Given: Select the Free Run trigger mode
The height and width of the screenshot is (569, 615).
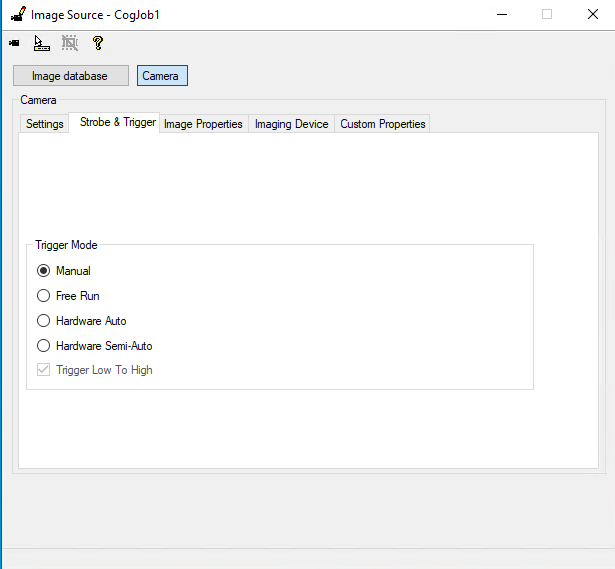Looking at the screenshot, I should (x=43, y=296).
